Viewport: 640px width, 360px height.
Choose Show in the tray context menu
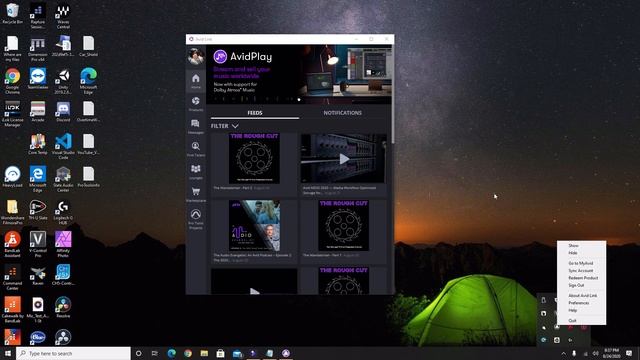[573, 246]
